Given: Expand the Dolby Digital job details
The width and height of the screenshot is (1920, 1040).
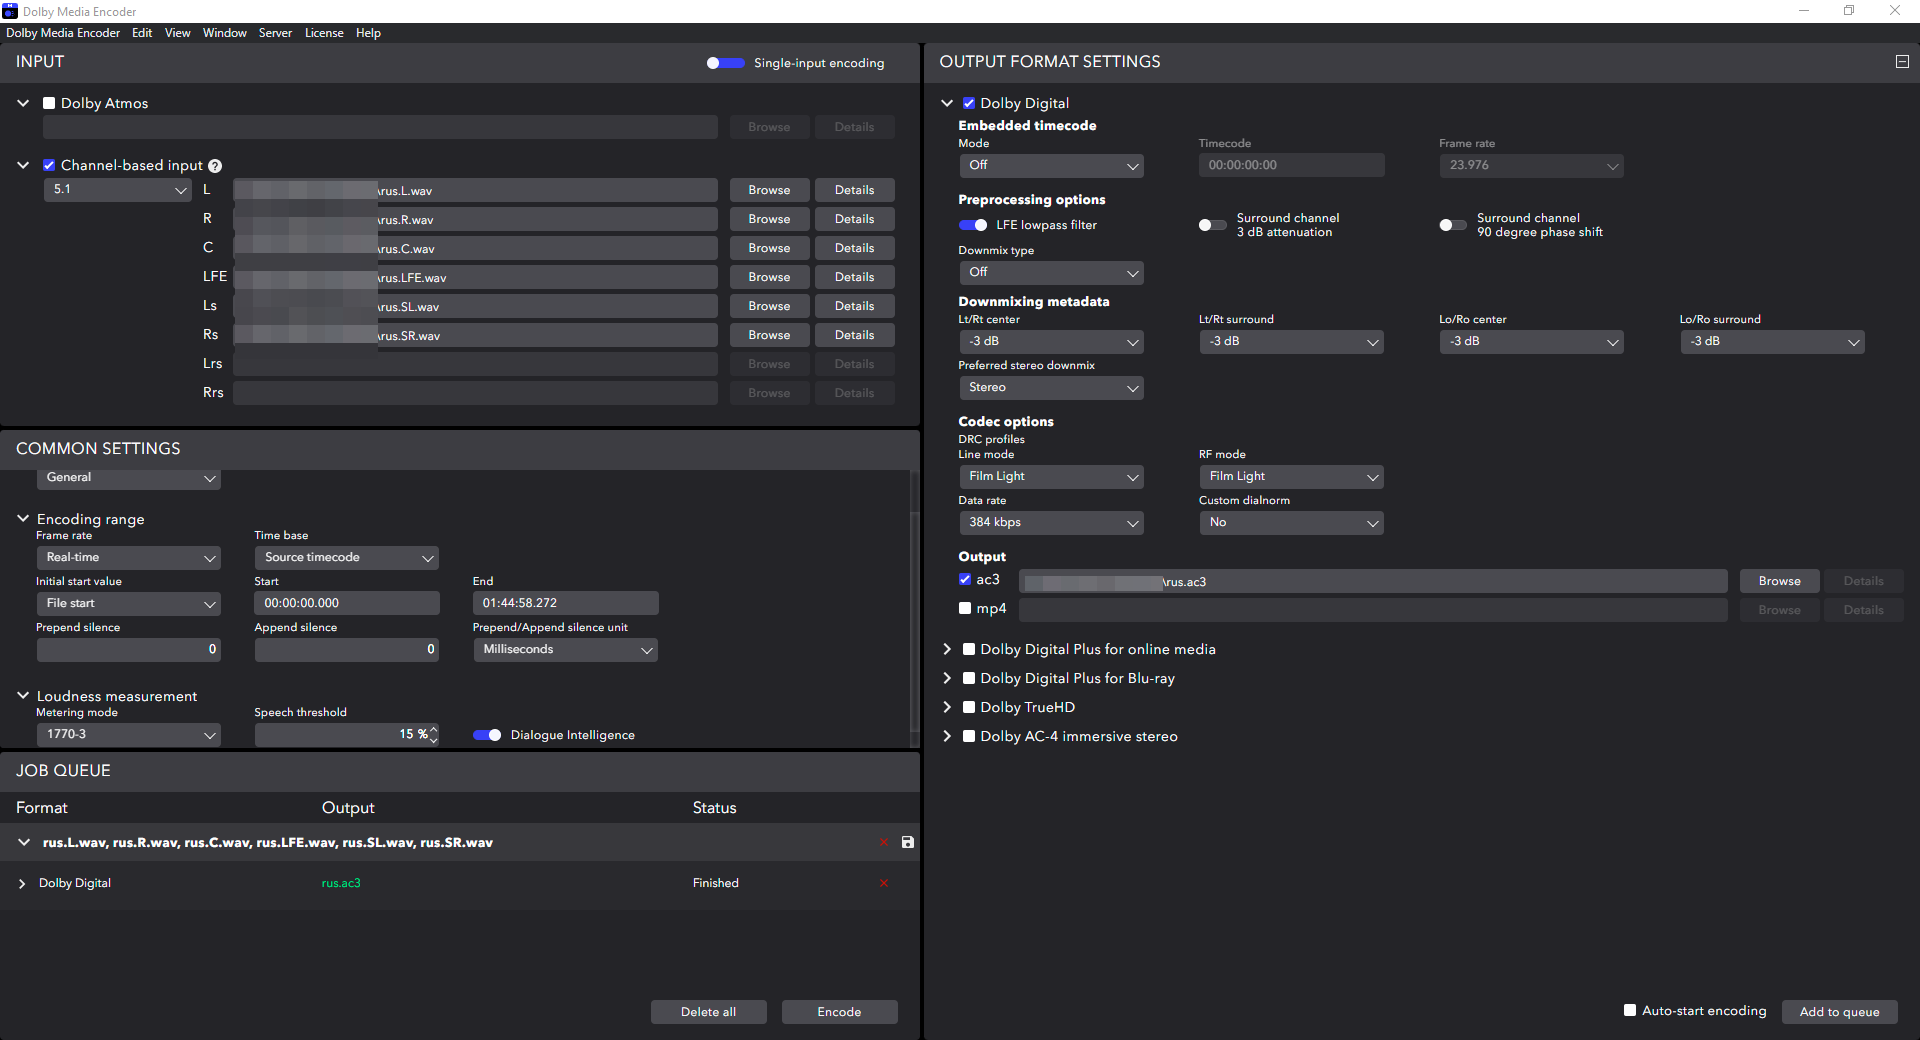Looking at the screenshot, I should pyautogui.click(x=22, y=884).
